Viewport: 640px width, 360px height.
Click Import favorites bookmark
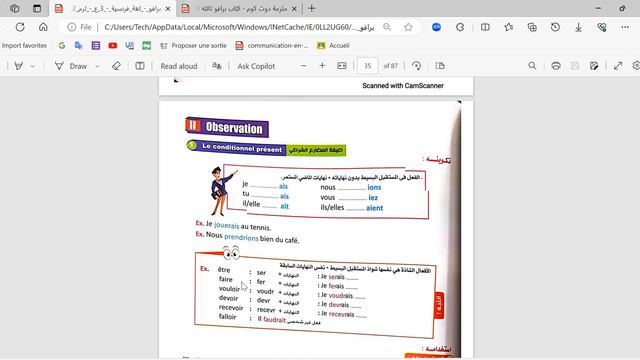pyautogui.click(x=24, y=45)
